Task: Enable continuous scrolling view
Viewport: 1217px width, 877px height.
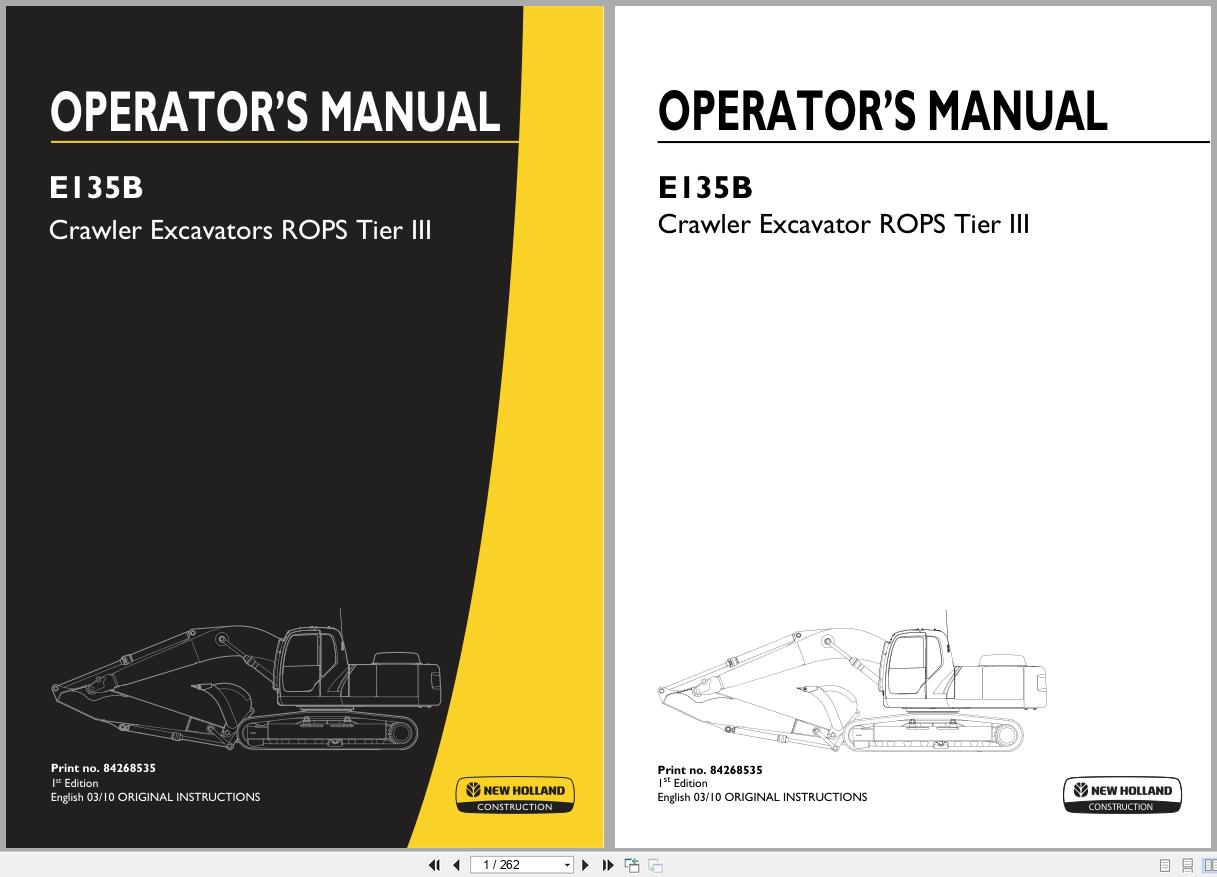Action: coord(1187,865)
